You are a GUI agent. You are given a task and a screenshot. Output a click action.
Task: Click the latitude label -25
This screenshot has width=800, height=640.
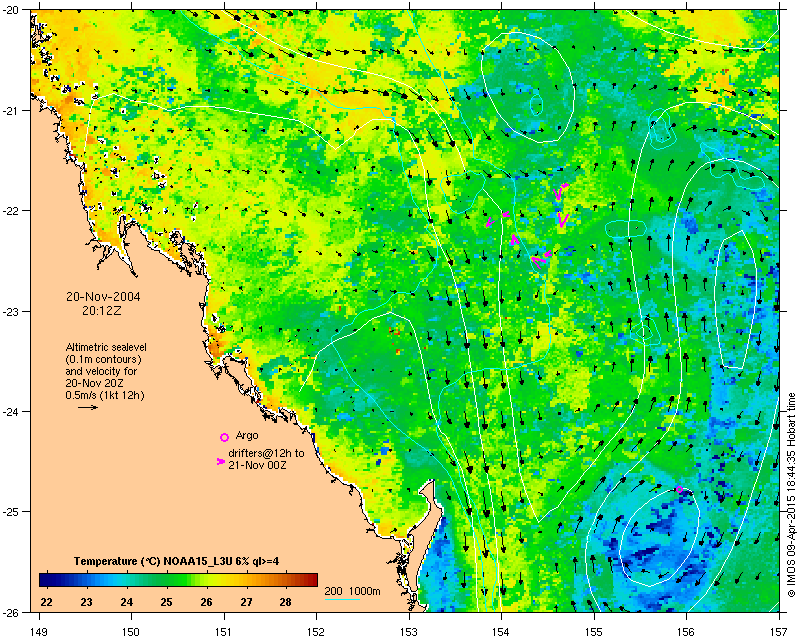12,512
